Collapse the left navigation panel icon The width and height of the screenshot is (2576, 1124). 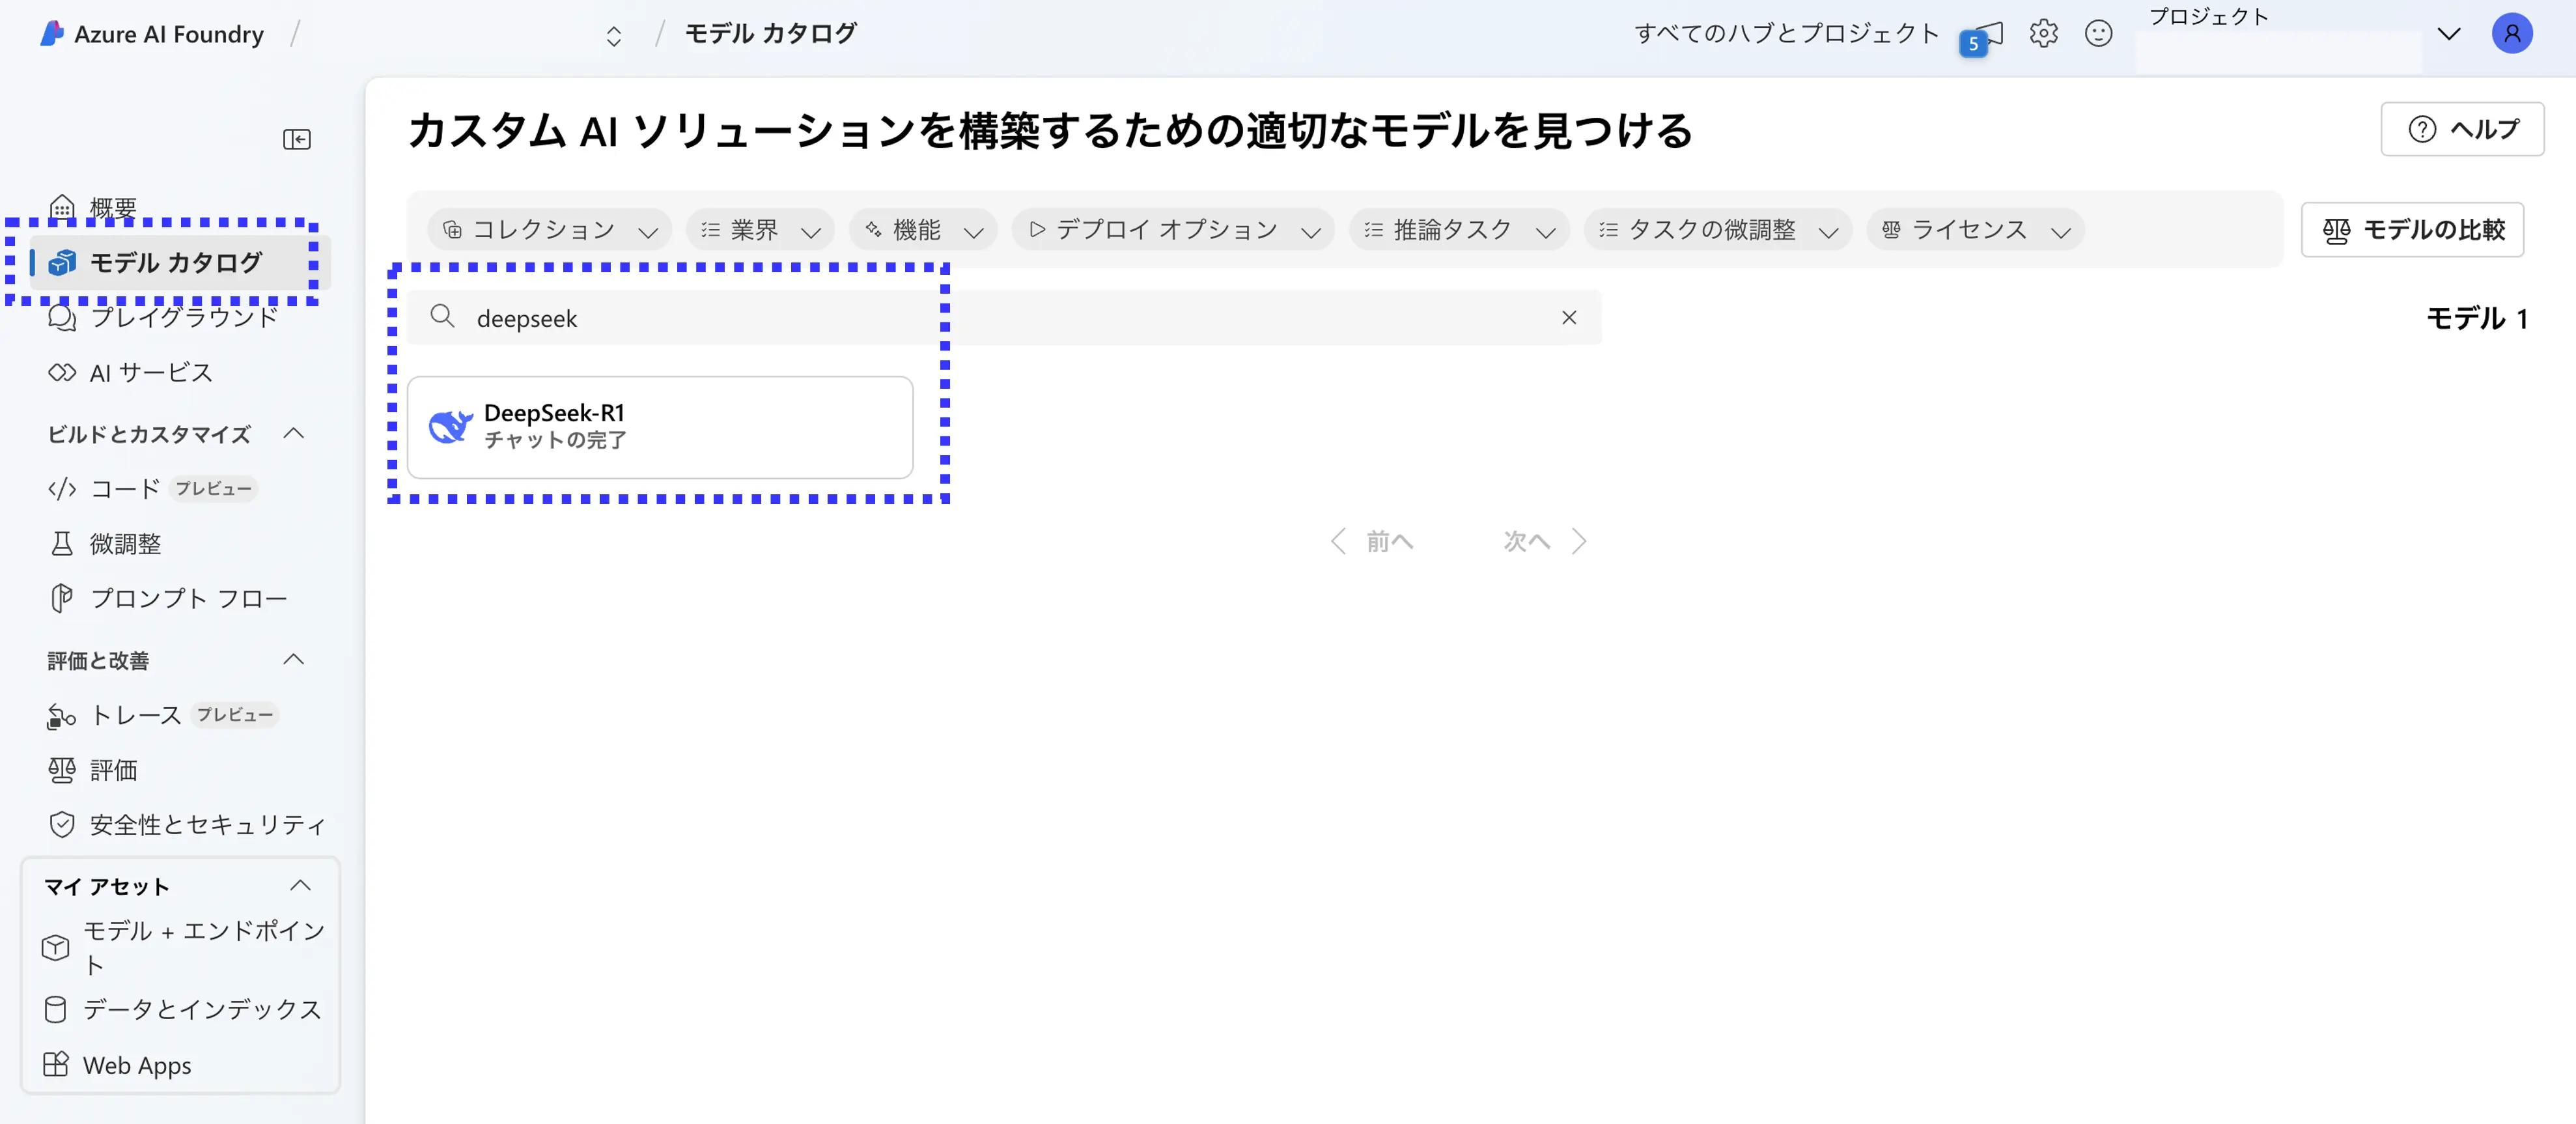pyautogui.click(x=296, y=139)
